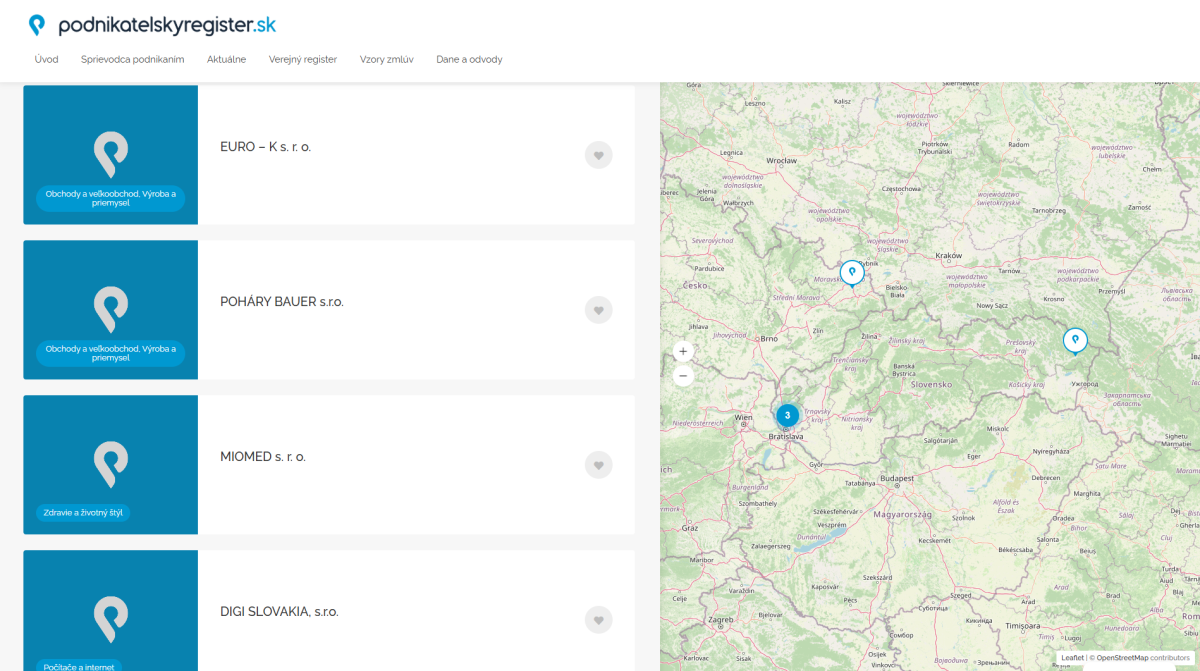Click the podnikatelskyregister.sk logo
1200x671 pixels.
point(152,25)
